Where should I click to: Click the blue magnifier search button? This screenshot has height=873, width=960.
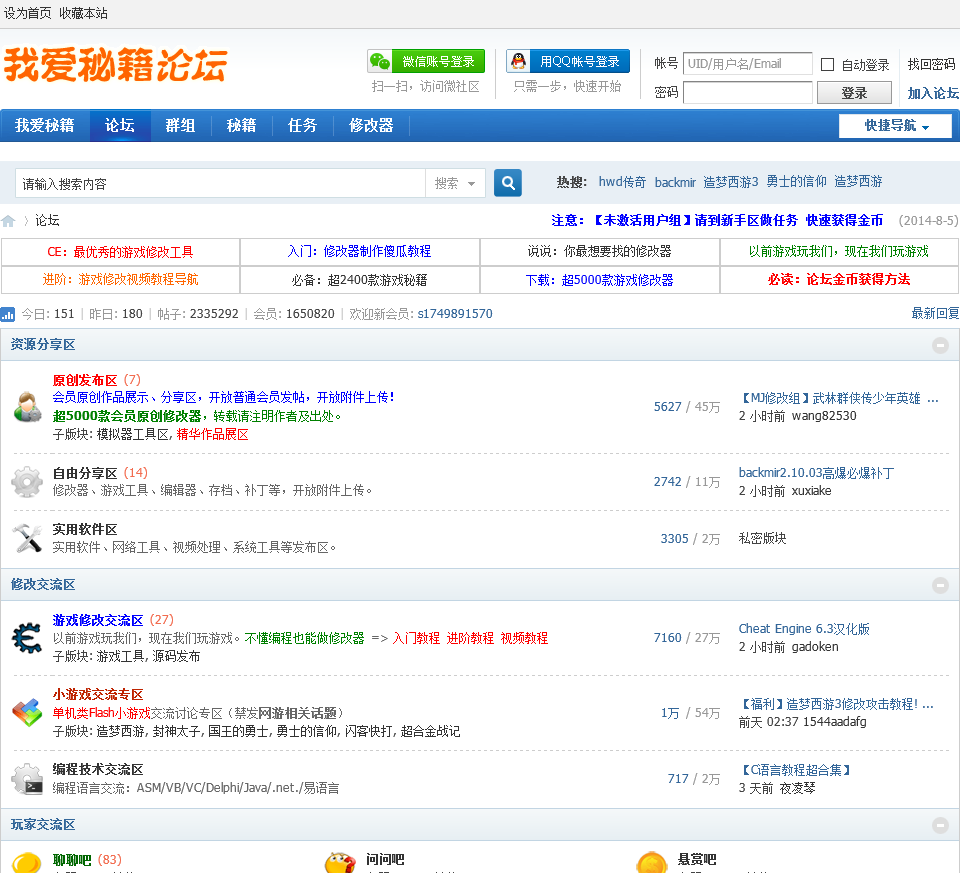508,183
